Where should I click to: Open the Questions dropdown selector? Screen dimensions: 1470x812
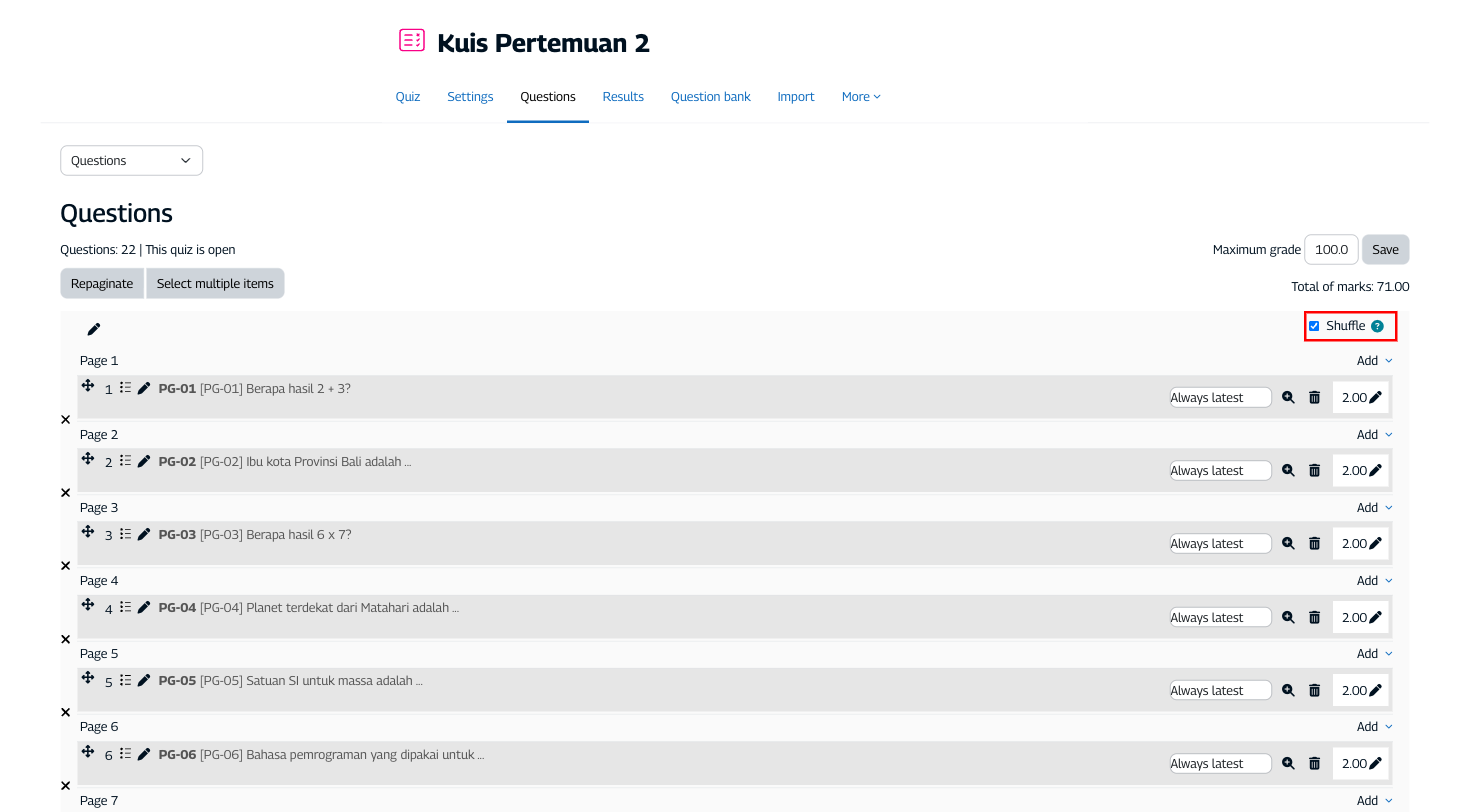131,161
